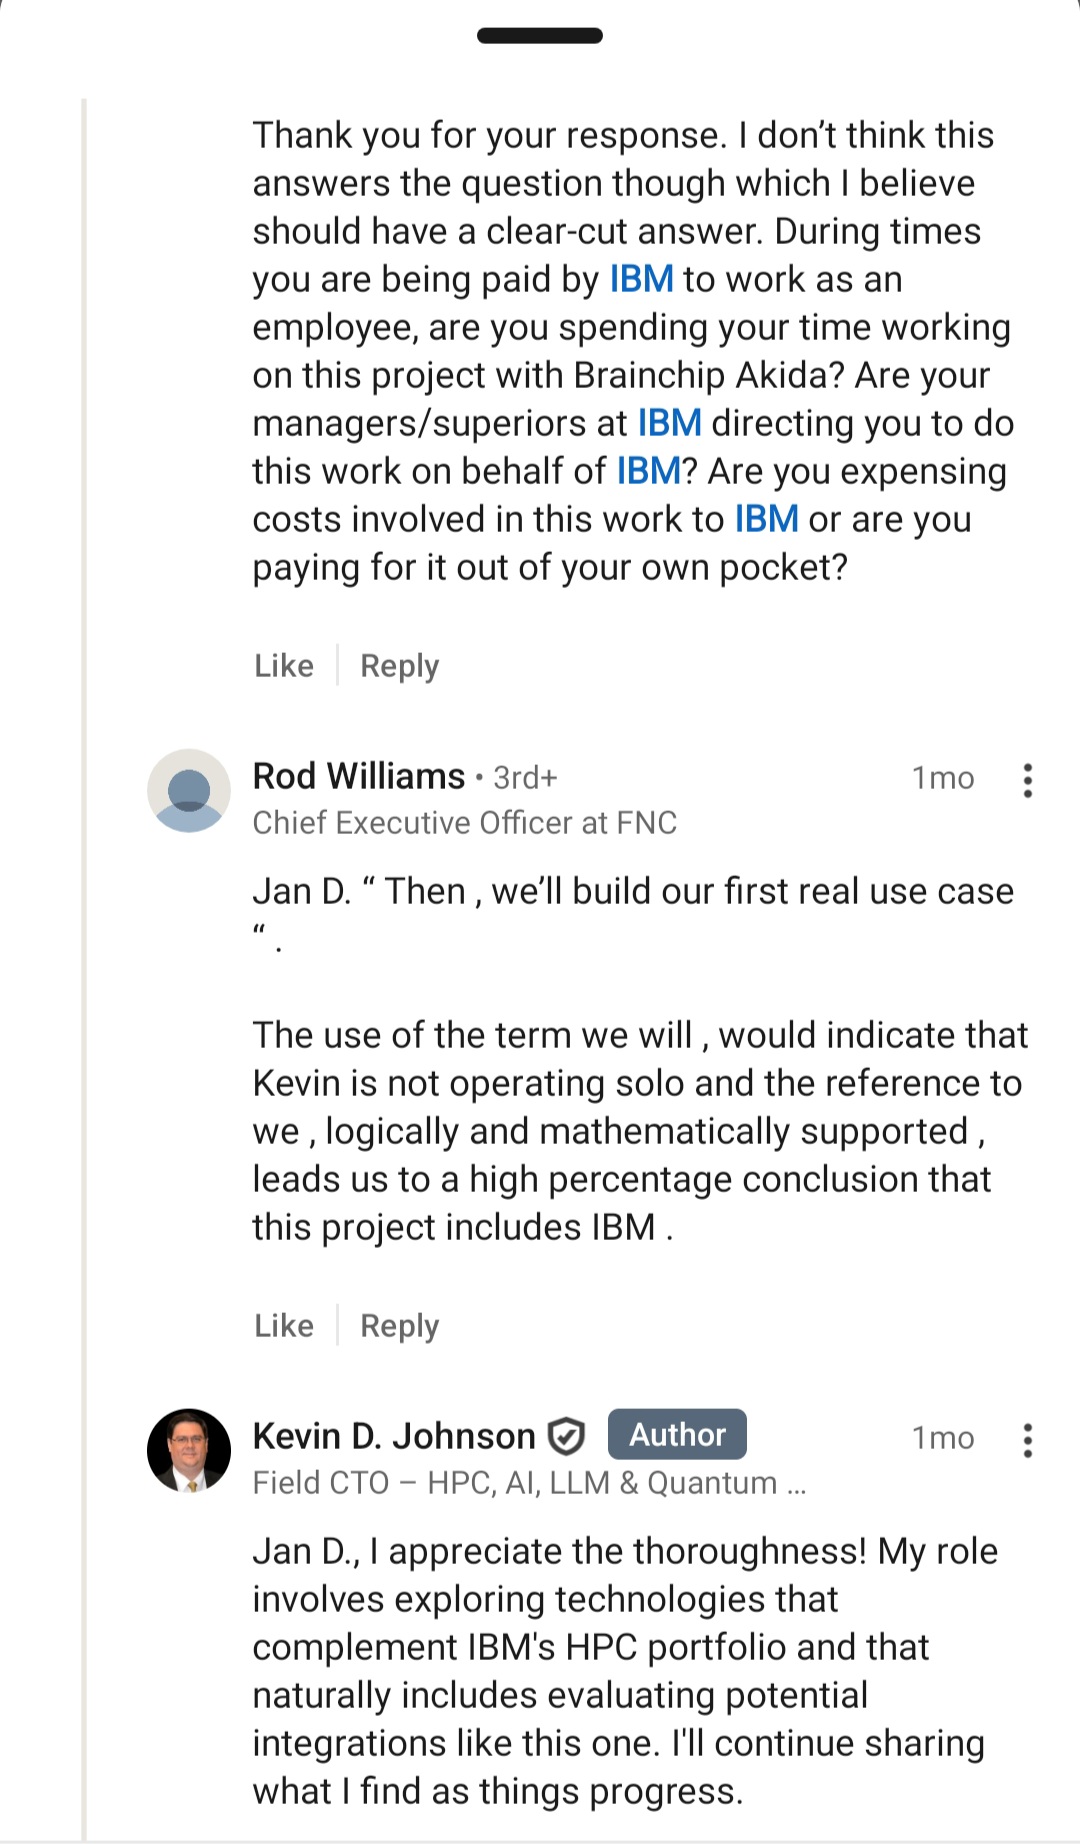Open Kevin D. Johnson profile photo

189,1450
